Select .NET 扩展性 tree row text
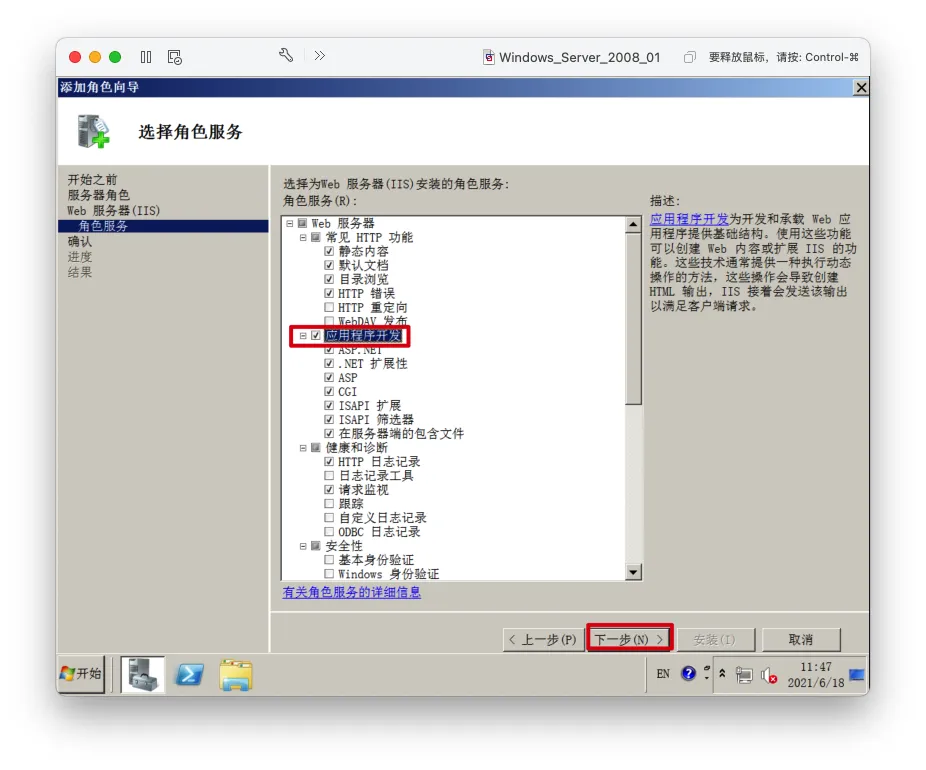Image resolution: width=926 pixels, height=770 pixels. pos(373,364)
